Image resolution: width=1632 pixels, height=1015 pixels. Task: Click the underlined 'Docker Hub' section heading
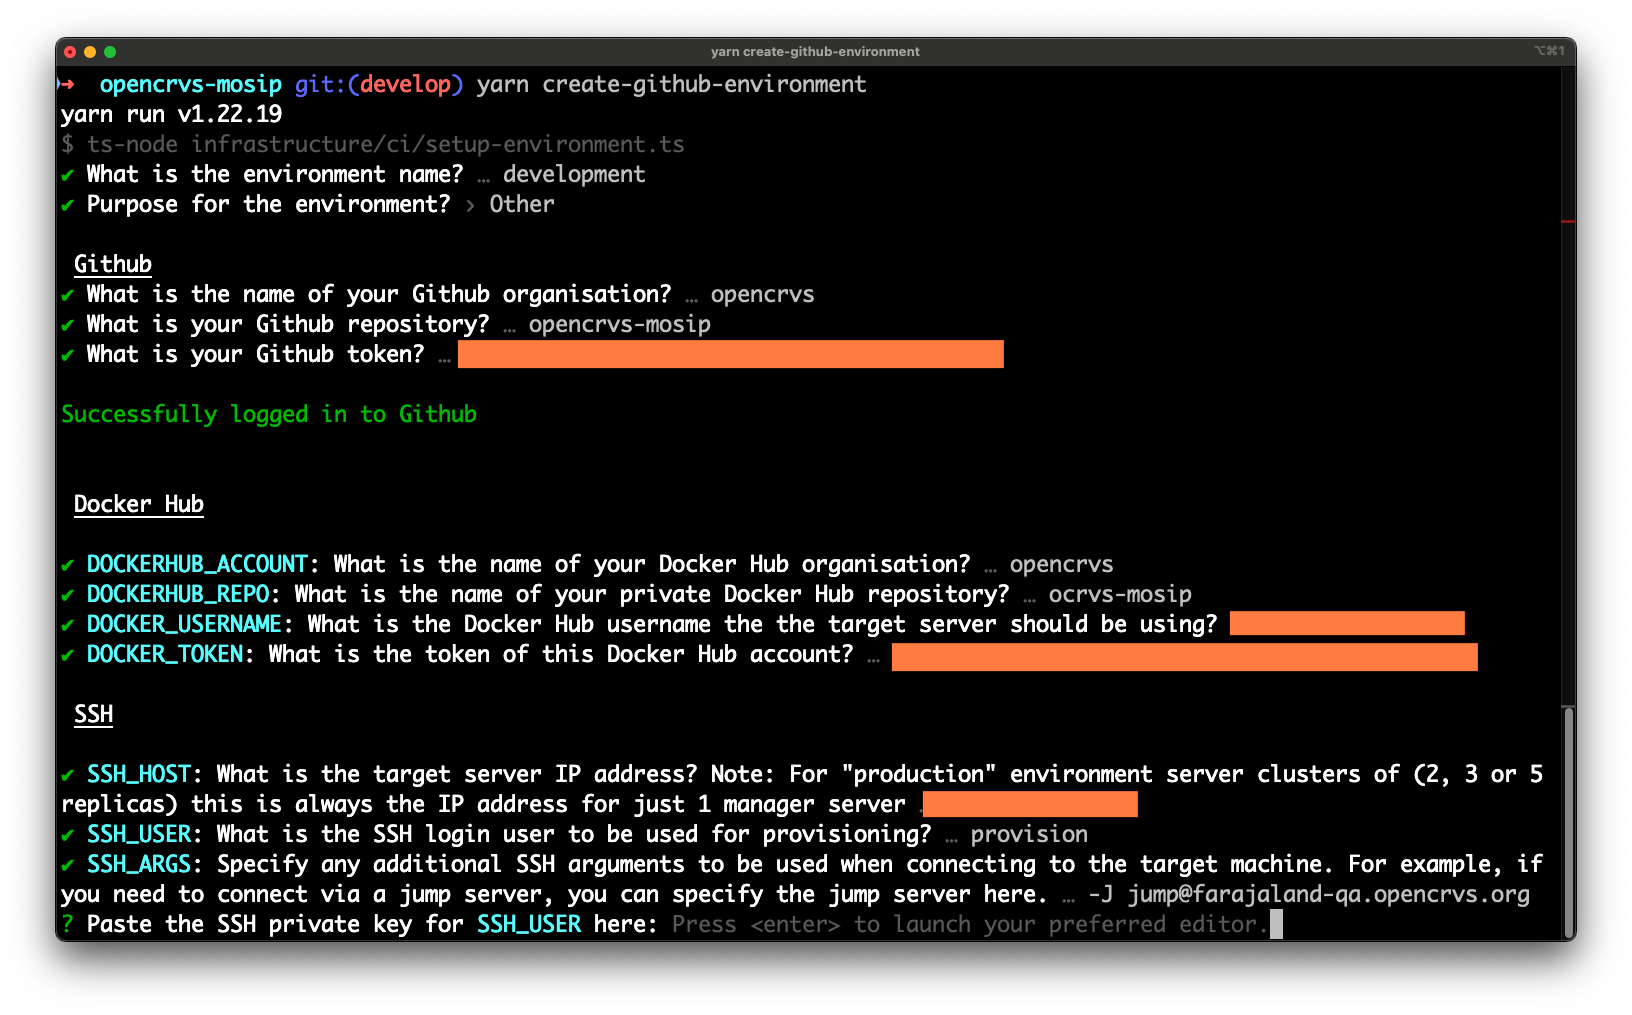(x=139, y=504)
